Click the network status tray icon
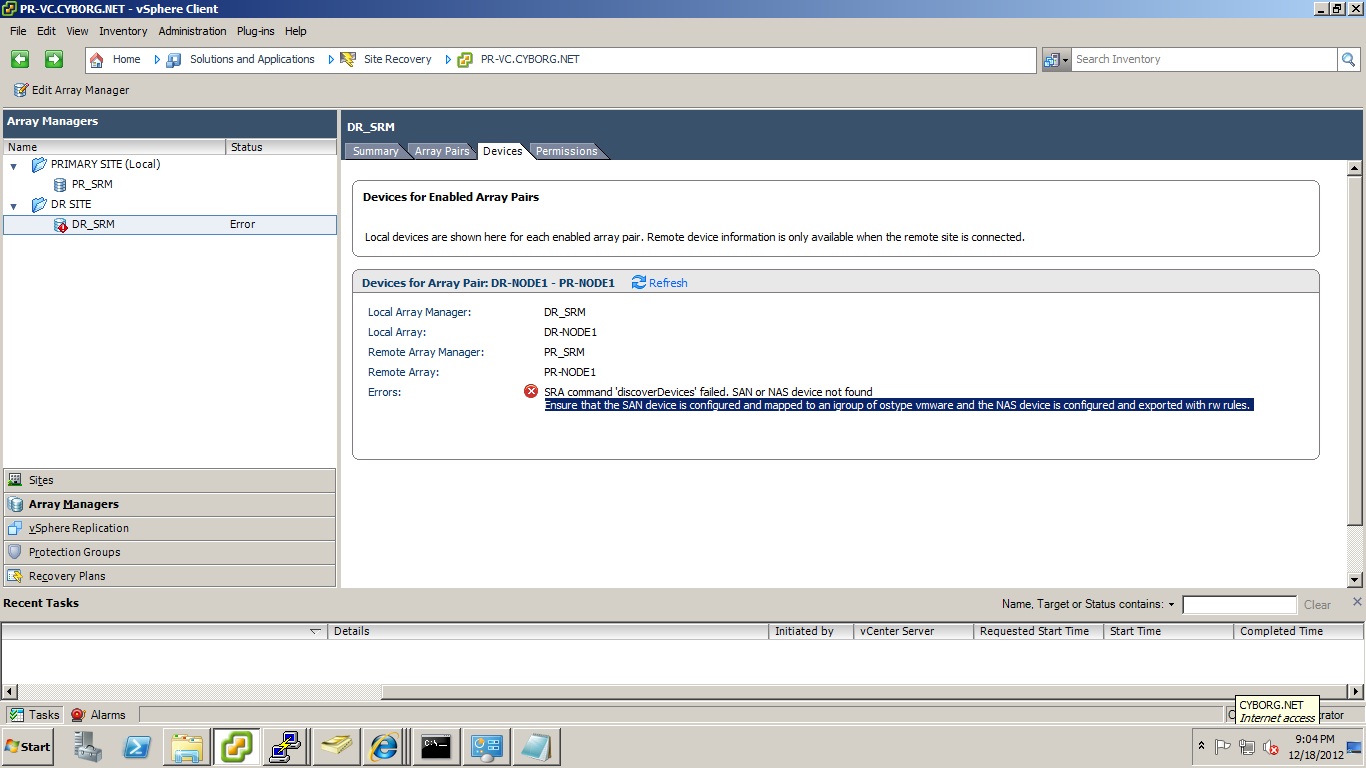The width and height of the screenshot is (1366, 768). (x=1246, y=747)
